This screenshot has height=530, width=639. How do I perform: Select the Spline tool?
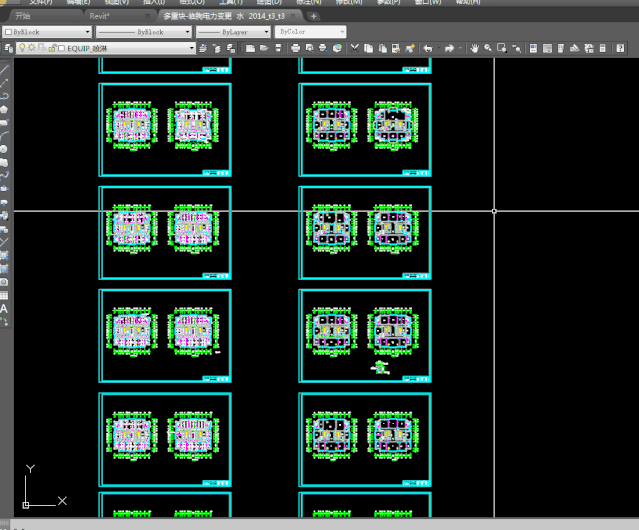coord(4,176)
